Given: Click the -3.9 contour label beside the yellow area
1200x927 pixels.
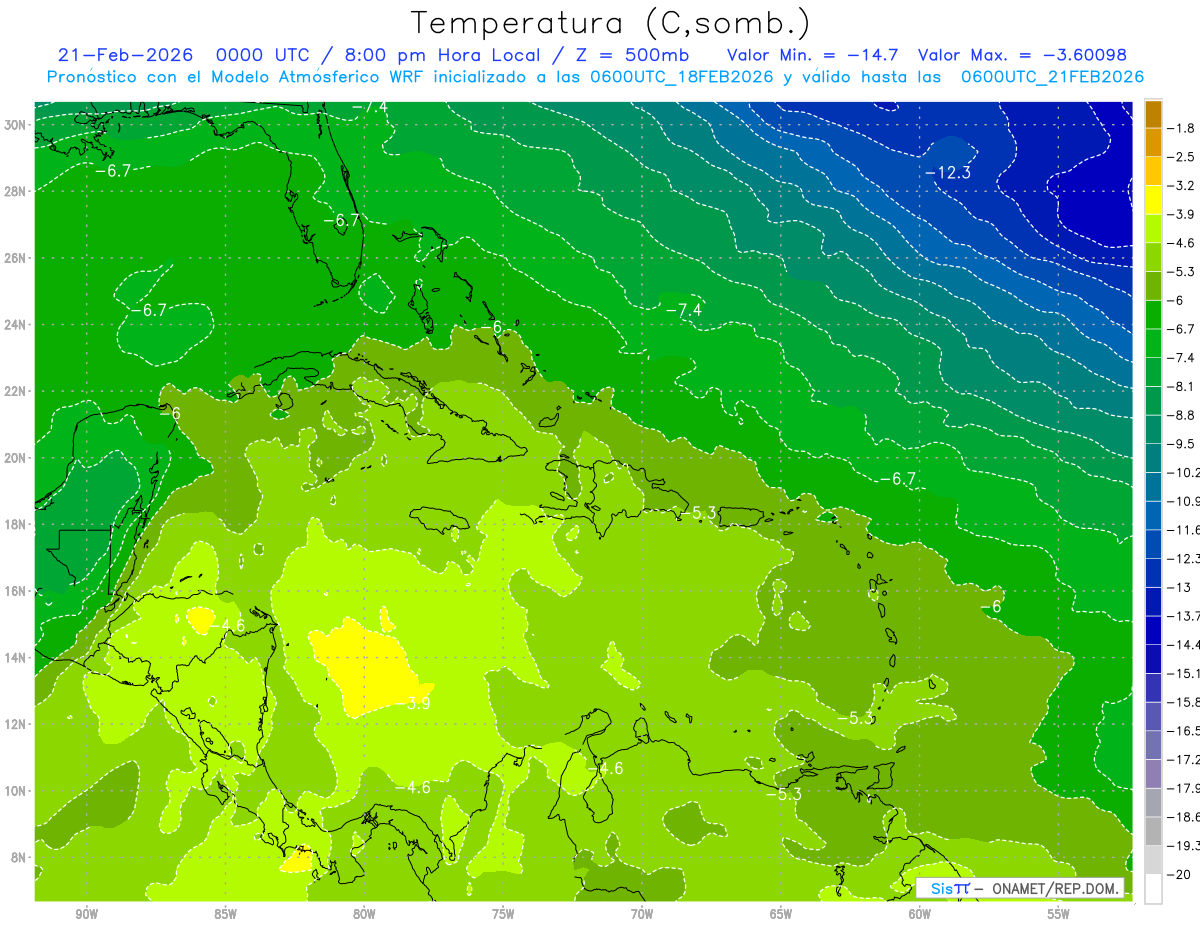Looking at the screenshot, I should click(416, 704).
